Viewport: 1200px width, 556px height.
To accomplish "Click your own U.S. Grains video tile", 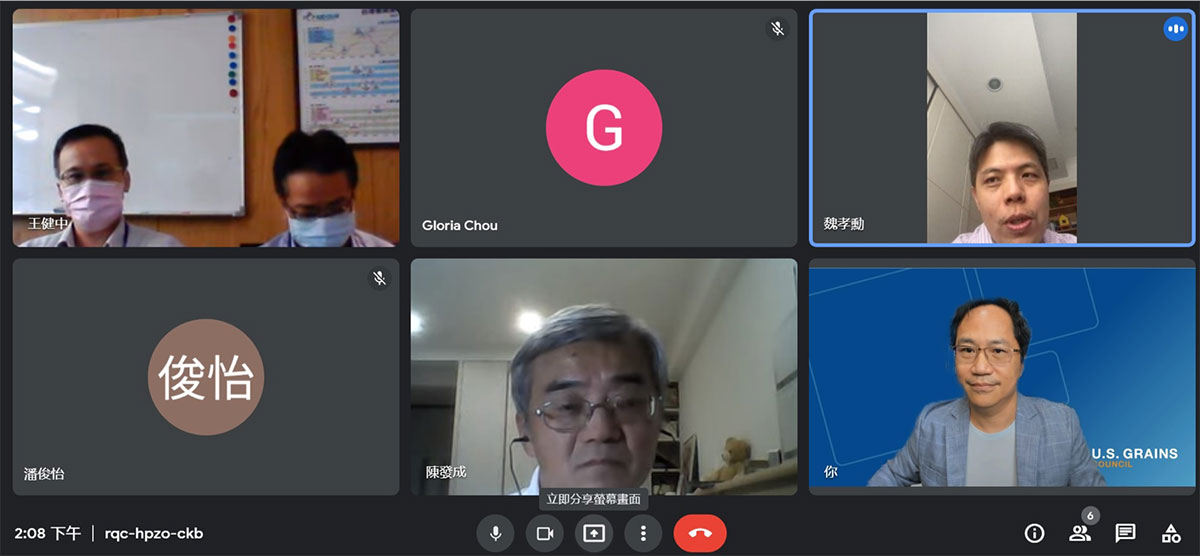I will click(x=1001, y=377).
